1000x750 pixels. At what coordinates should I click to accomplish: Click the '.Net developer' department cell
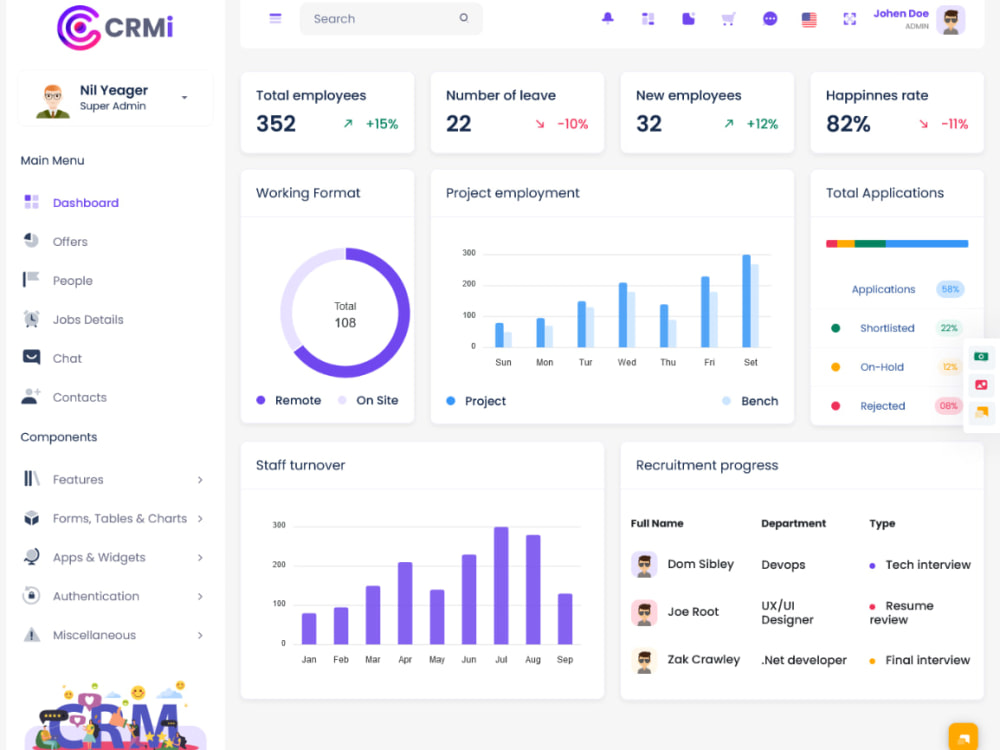point(804,660)
